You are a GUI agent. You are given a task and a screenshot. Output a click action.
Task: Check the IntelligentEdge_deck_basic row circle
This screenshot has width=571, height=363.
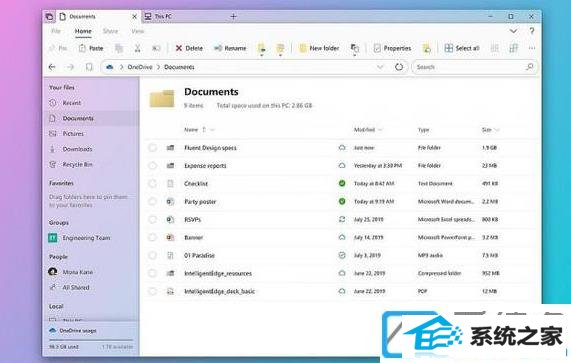[153, 291]
